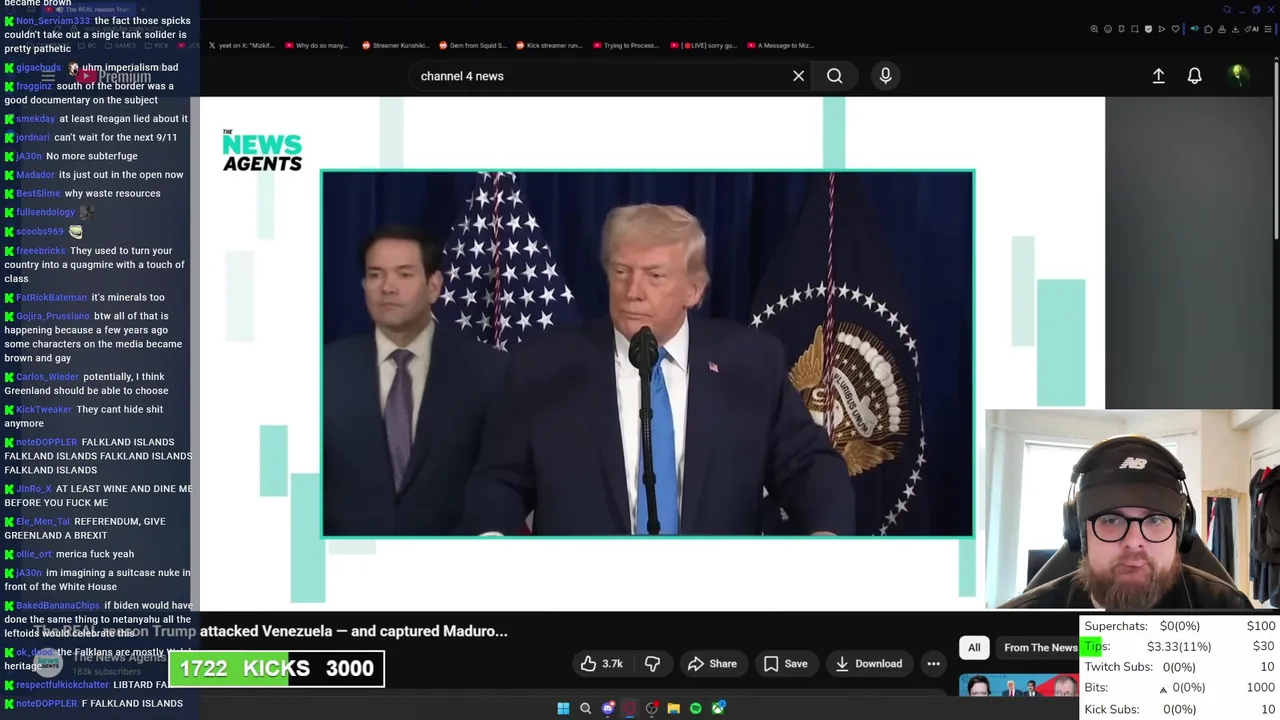This screenshot has width=1280, height=720.
Task: Open the '[LIVE] sorry gu...' bookmark
Action: click(703, 45)
